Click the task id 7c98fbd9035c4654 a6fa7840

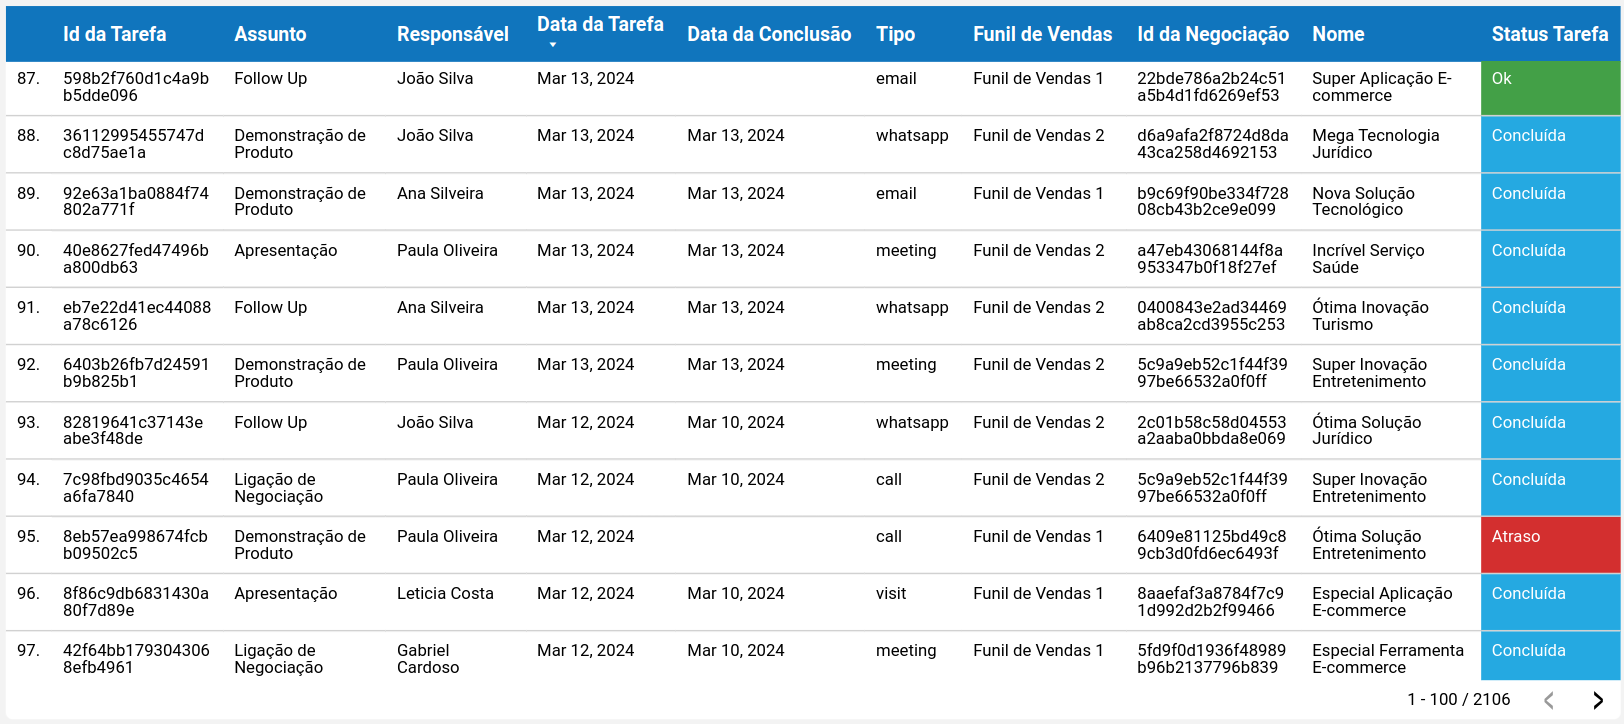coord(136,488)
